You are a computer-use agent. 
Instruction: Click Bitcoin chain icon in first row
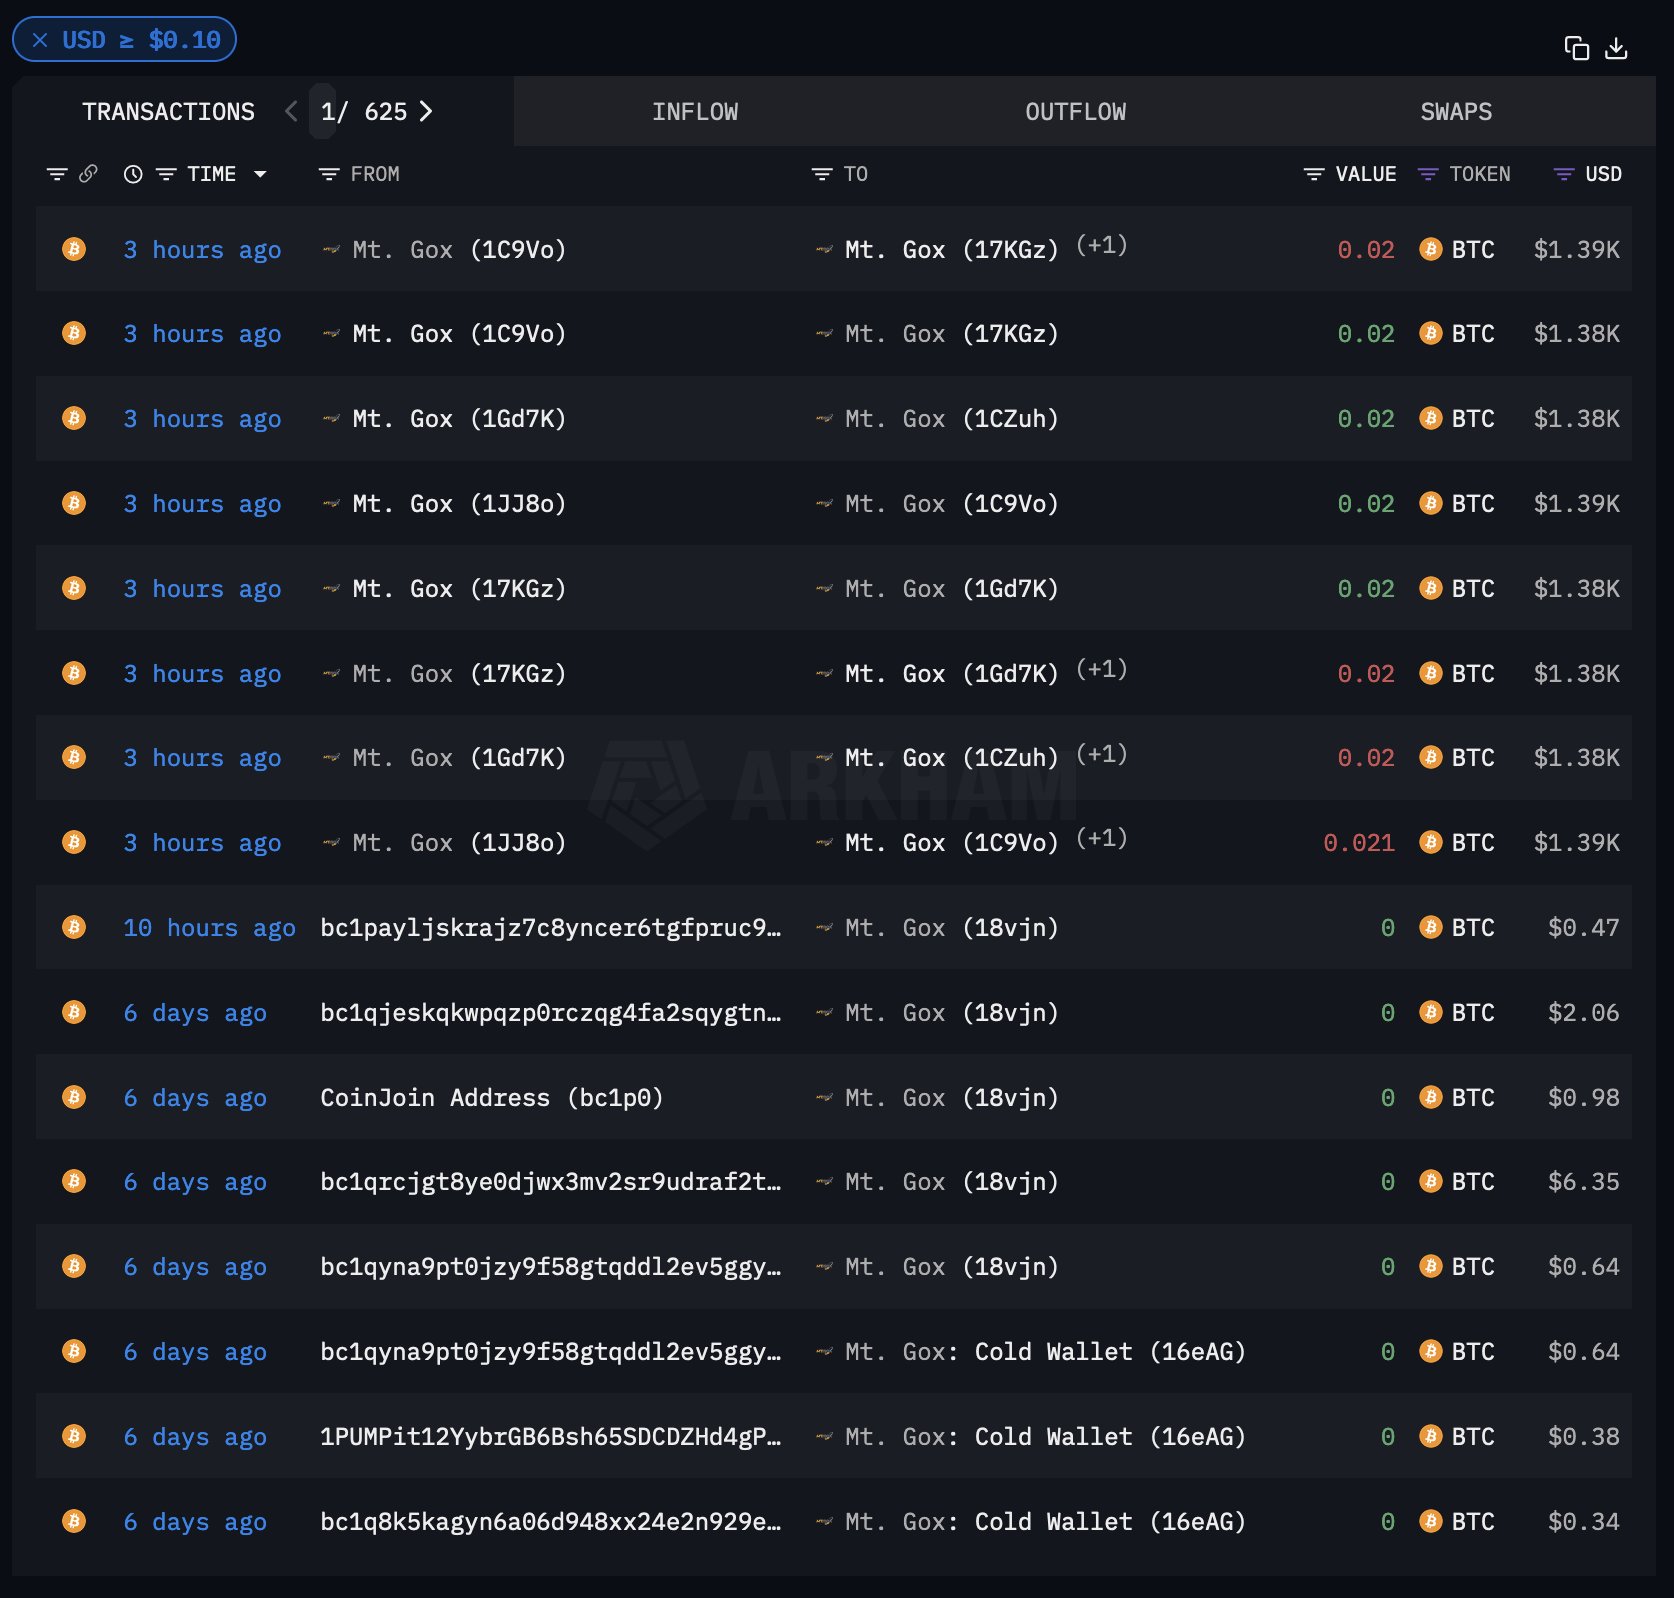point(74,249)
